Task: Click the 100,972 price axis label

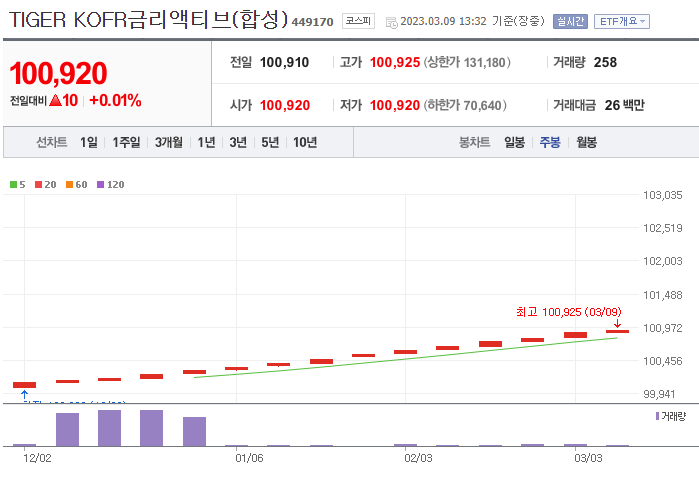Action: [662, 328]
